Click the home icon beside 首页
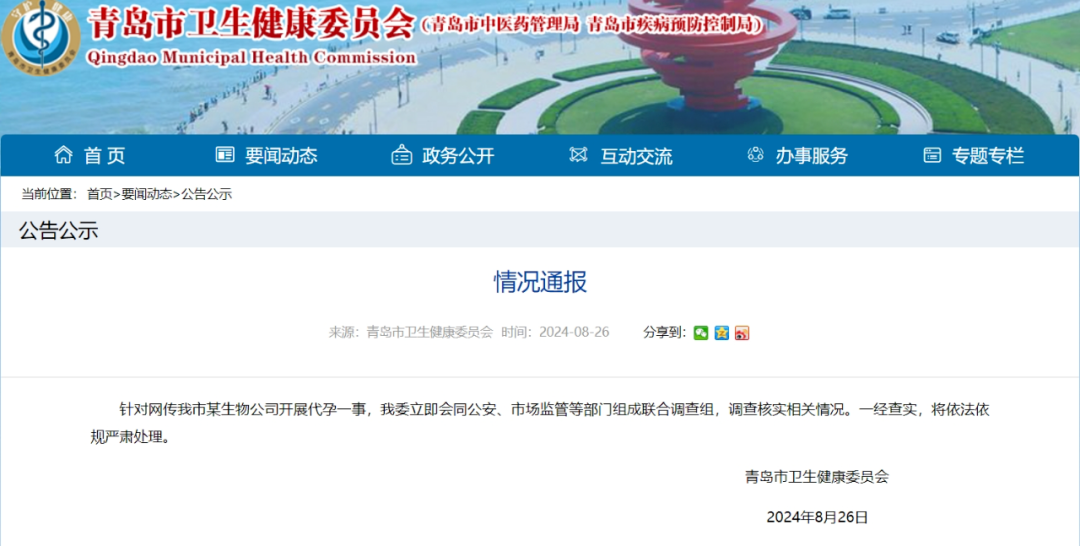This screenshot has width=1080, height=546. [x=63, y=155]
